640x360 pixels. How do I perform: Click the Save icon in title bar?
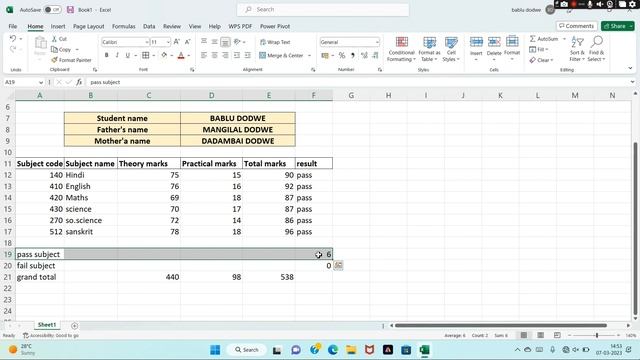click(70, 9)
